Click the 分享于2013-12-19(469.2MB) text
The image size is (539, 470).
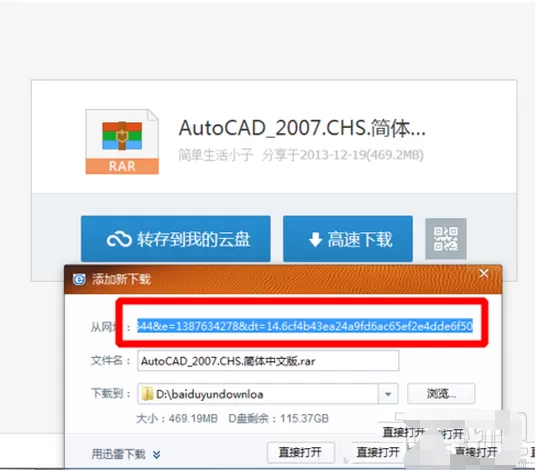coord(343,155)
